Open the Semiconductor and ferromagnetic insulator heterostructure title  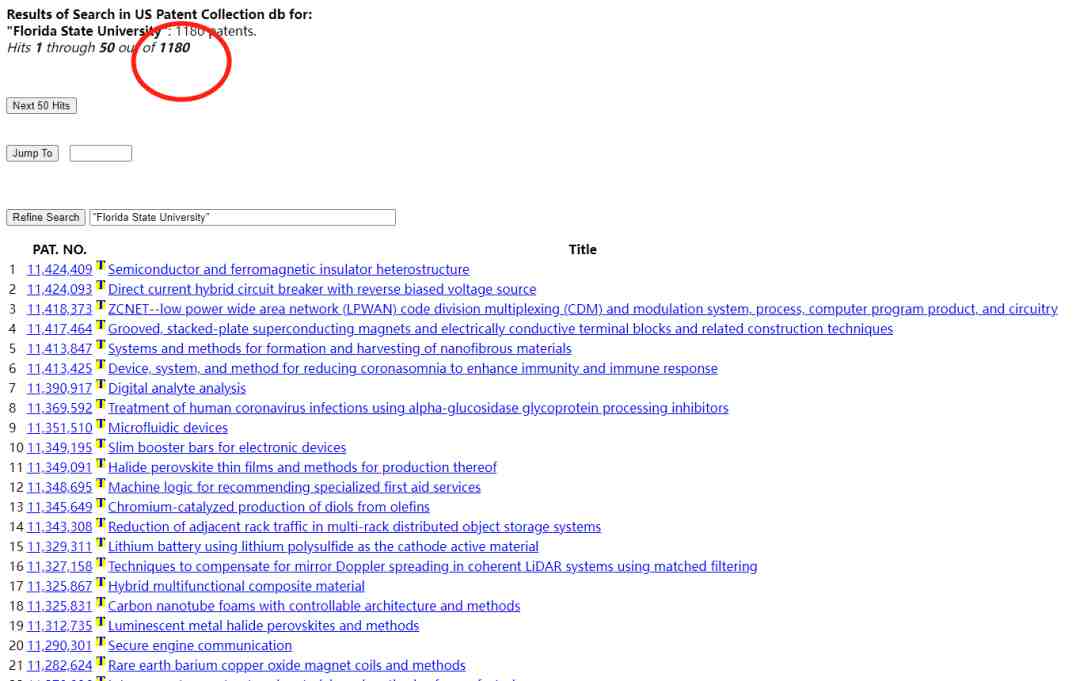[289, 270]
